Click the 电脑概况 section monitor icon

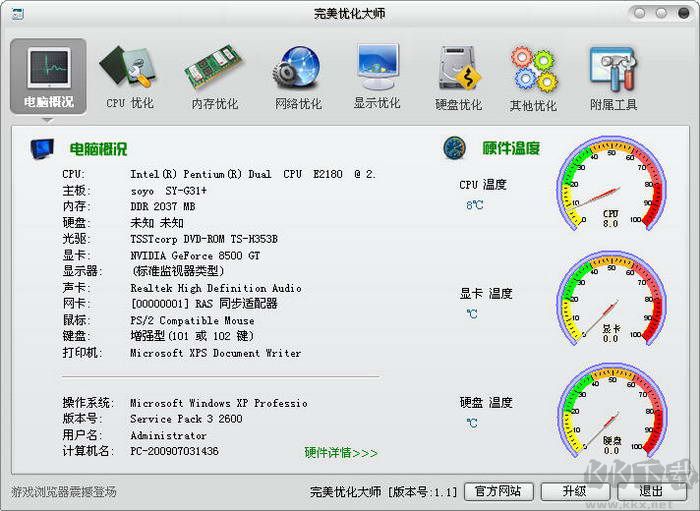(x=43, y=149)
